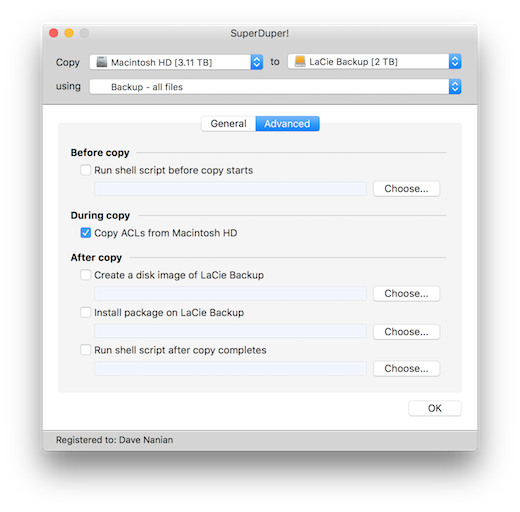Click the orange LaCie Backup drive icon
This screenshot has height=512, width=520.
point(300,61)
